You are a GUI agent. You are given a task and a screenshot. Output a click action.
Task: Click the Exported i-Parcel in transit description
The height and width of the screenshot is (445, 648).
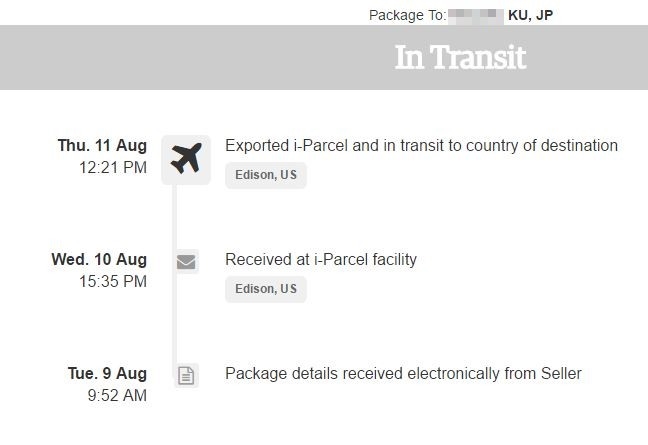pyautogui.click(x=421, y=146)
